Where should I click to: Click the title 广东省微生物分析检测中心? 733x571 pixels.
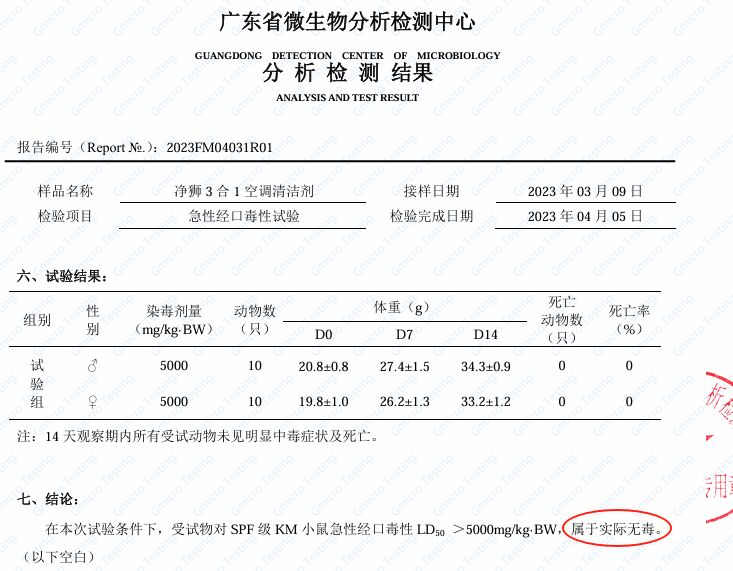tap(347, 22)
